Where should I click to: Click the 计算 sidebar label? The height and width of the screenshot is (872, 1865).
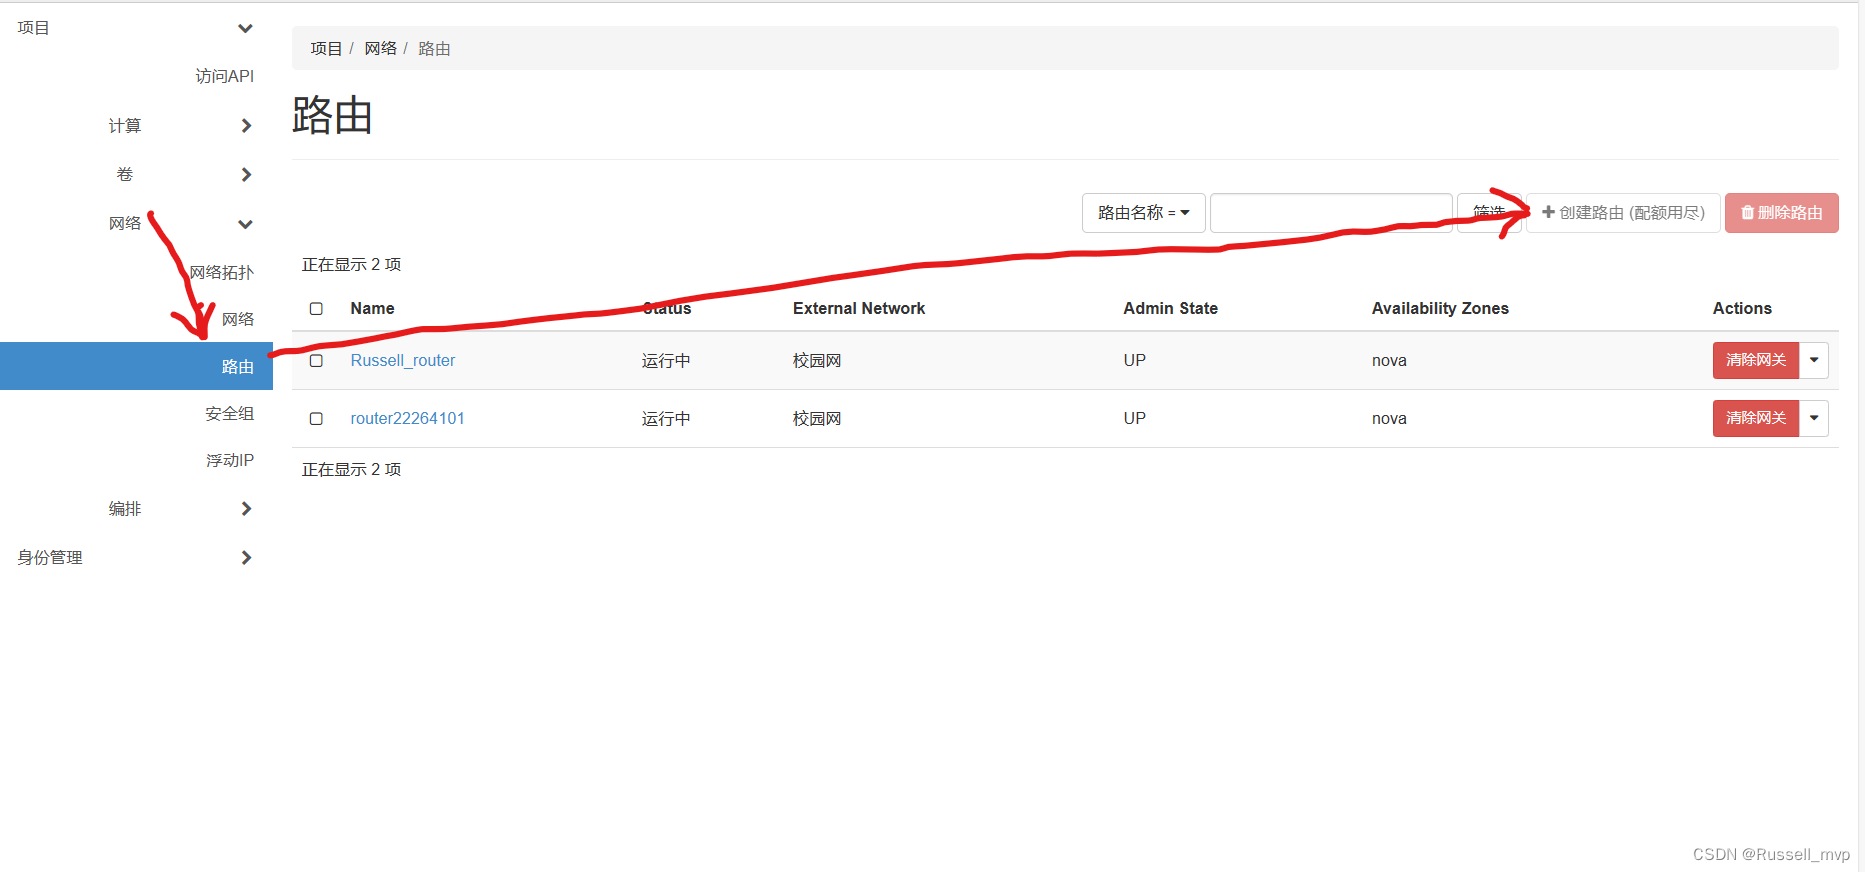pyautogui.click(x=125, y=125)
